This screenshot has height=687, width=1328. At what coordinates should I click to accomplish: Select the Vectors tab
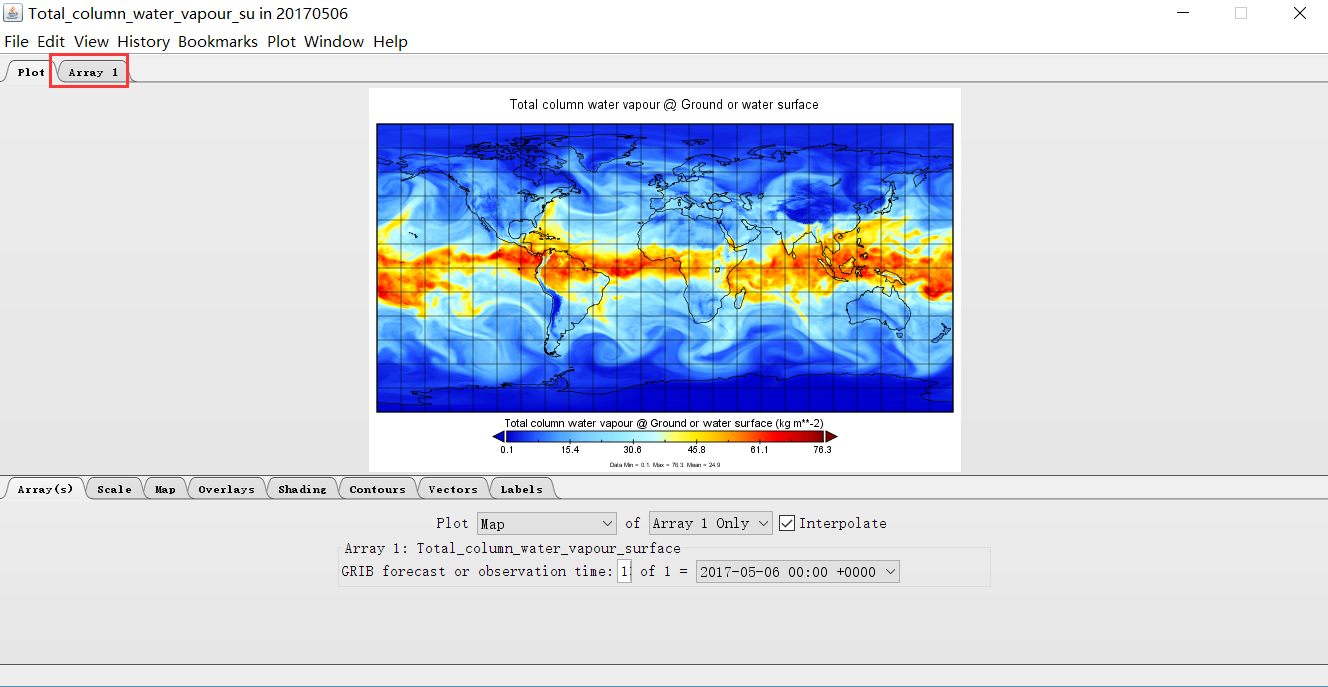pos(452,488)
